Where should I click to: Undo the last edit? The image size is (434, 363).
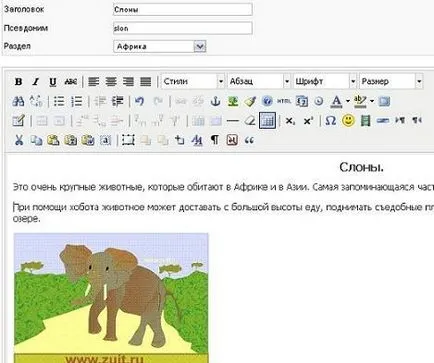tap(140, 101)
